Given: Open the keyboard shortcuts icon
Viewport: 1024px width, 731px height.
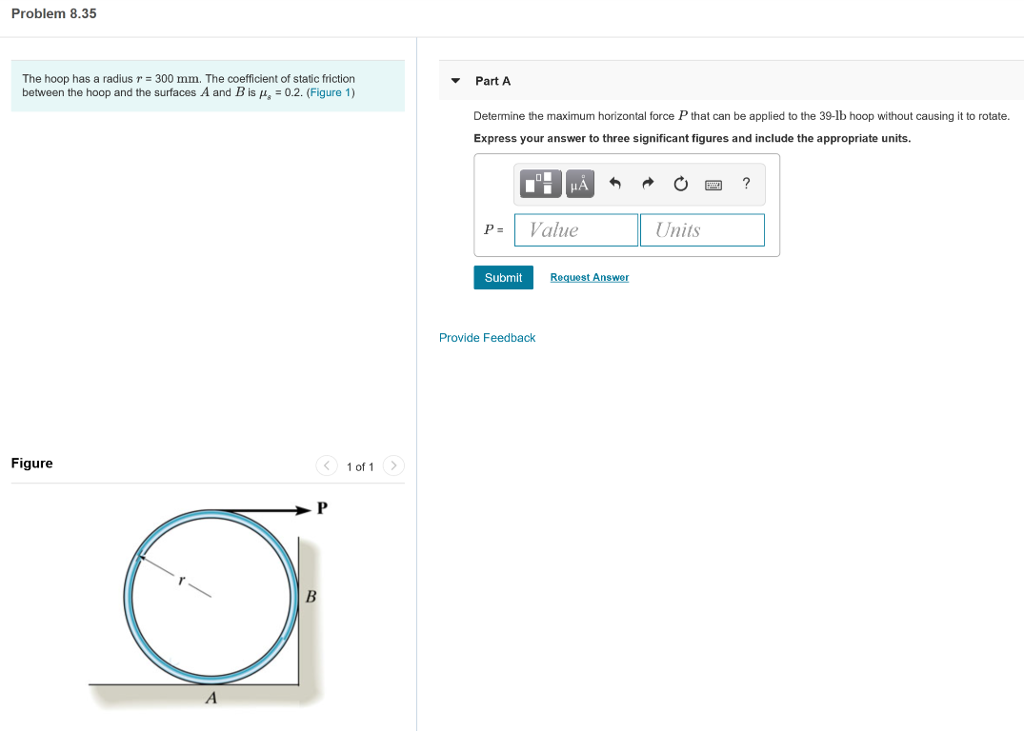Looking at the screenshot, I should point(713,184).
